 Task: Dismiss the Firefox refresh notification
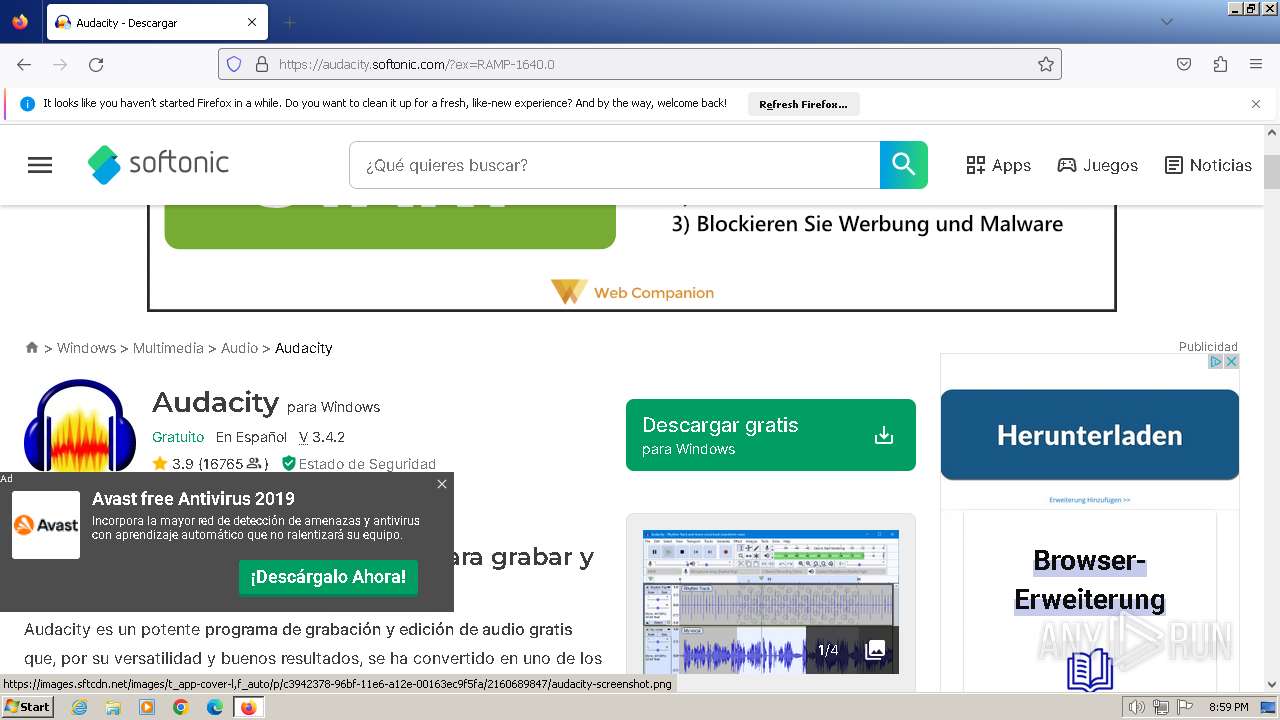click(x=1256, y=103)
